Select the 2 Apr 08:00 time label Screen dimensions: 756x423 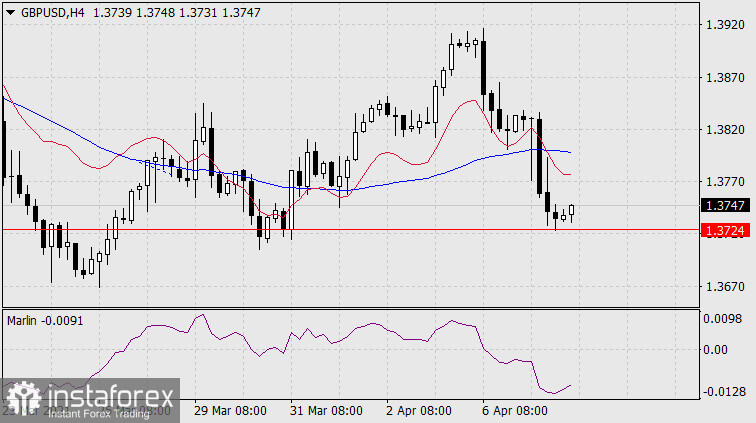click(x=418, y=411)
